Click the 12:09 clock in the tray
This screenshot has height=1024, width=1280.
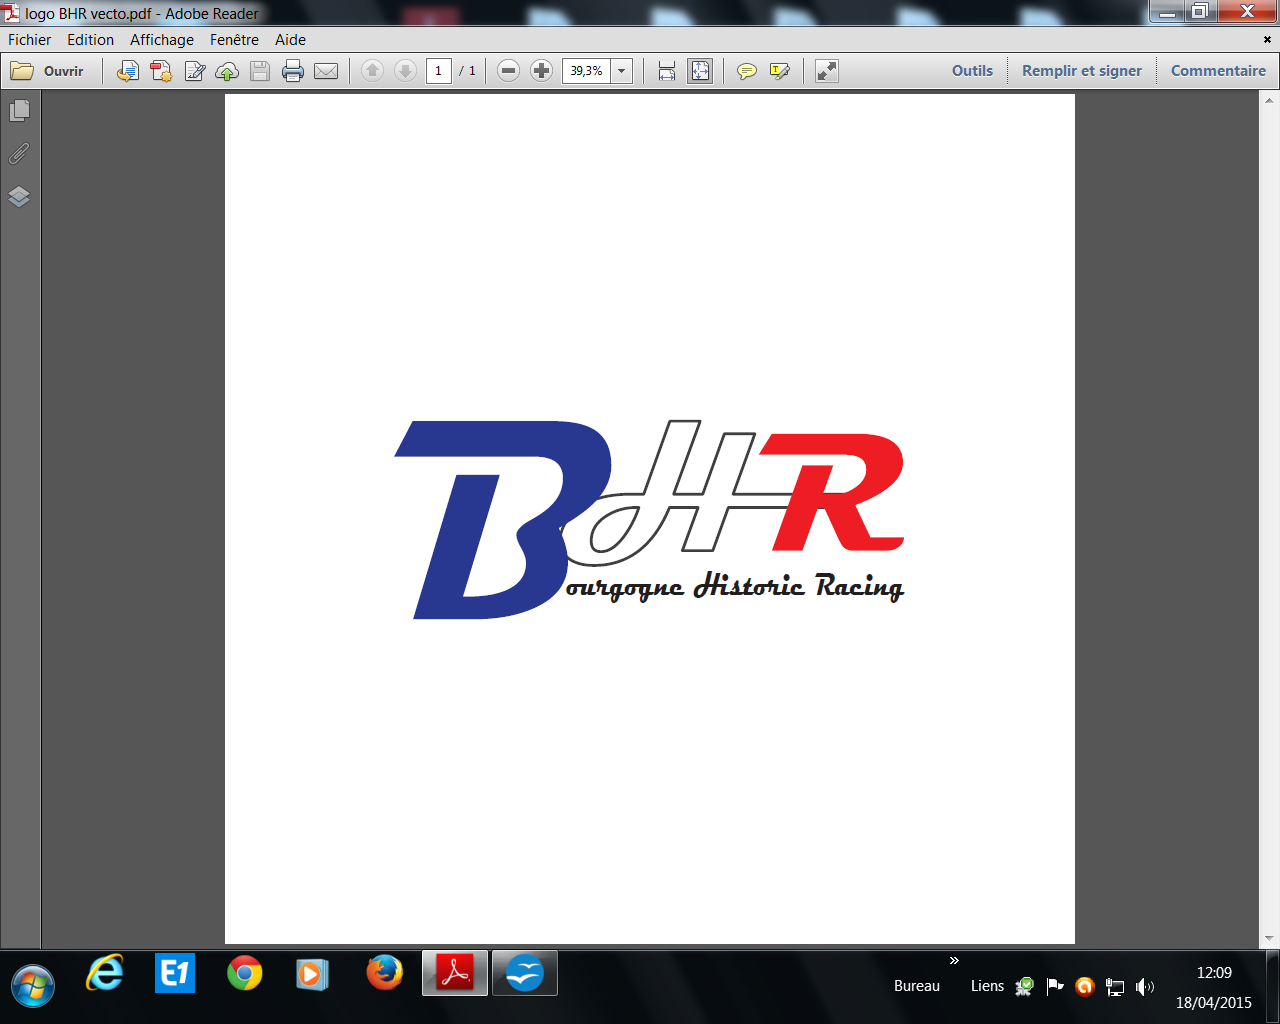tap(1214, 972)
